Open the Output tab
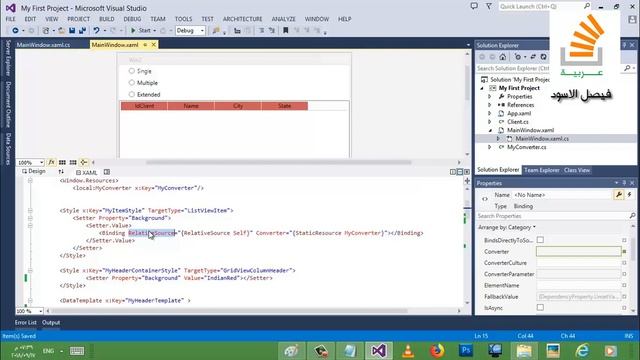The image size is (640, 360). (51, 322)
